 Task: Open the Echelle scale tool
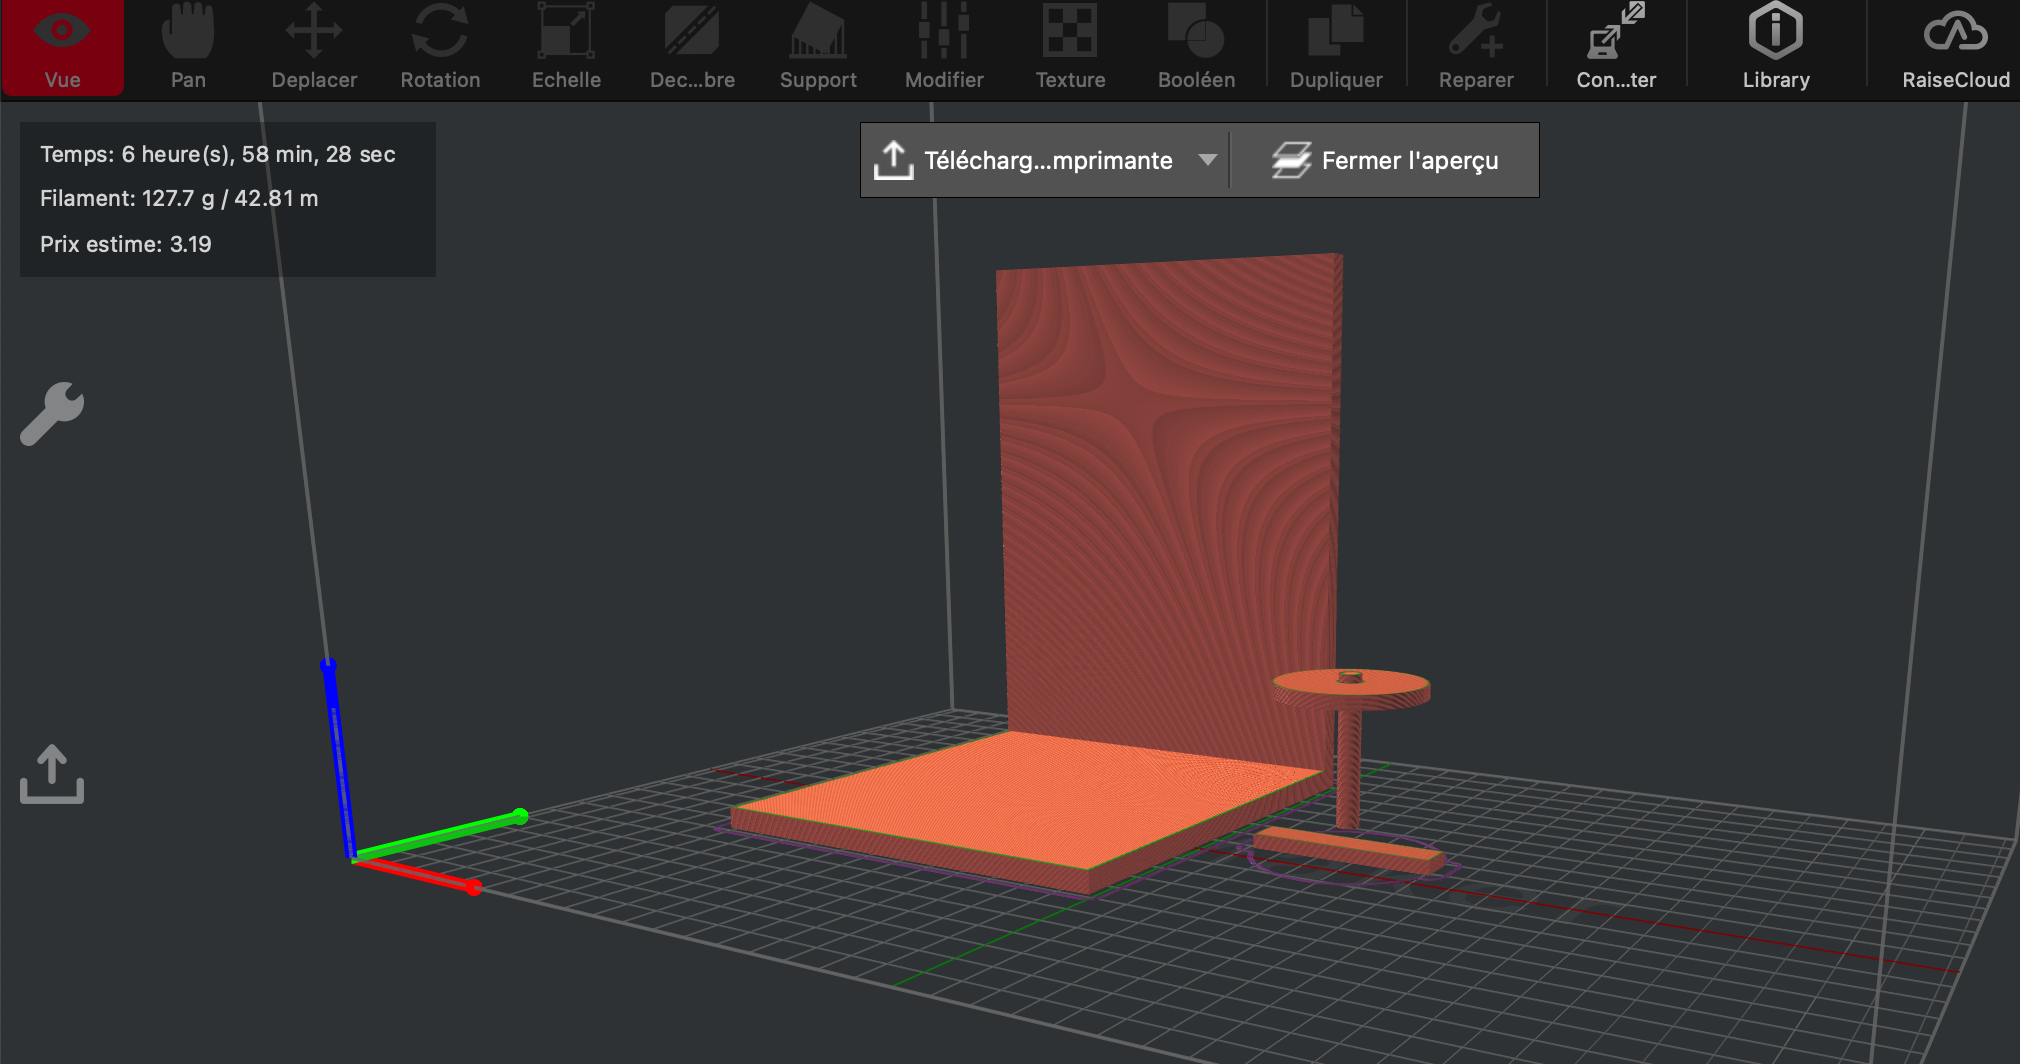(566, 47)
